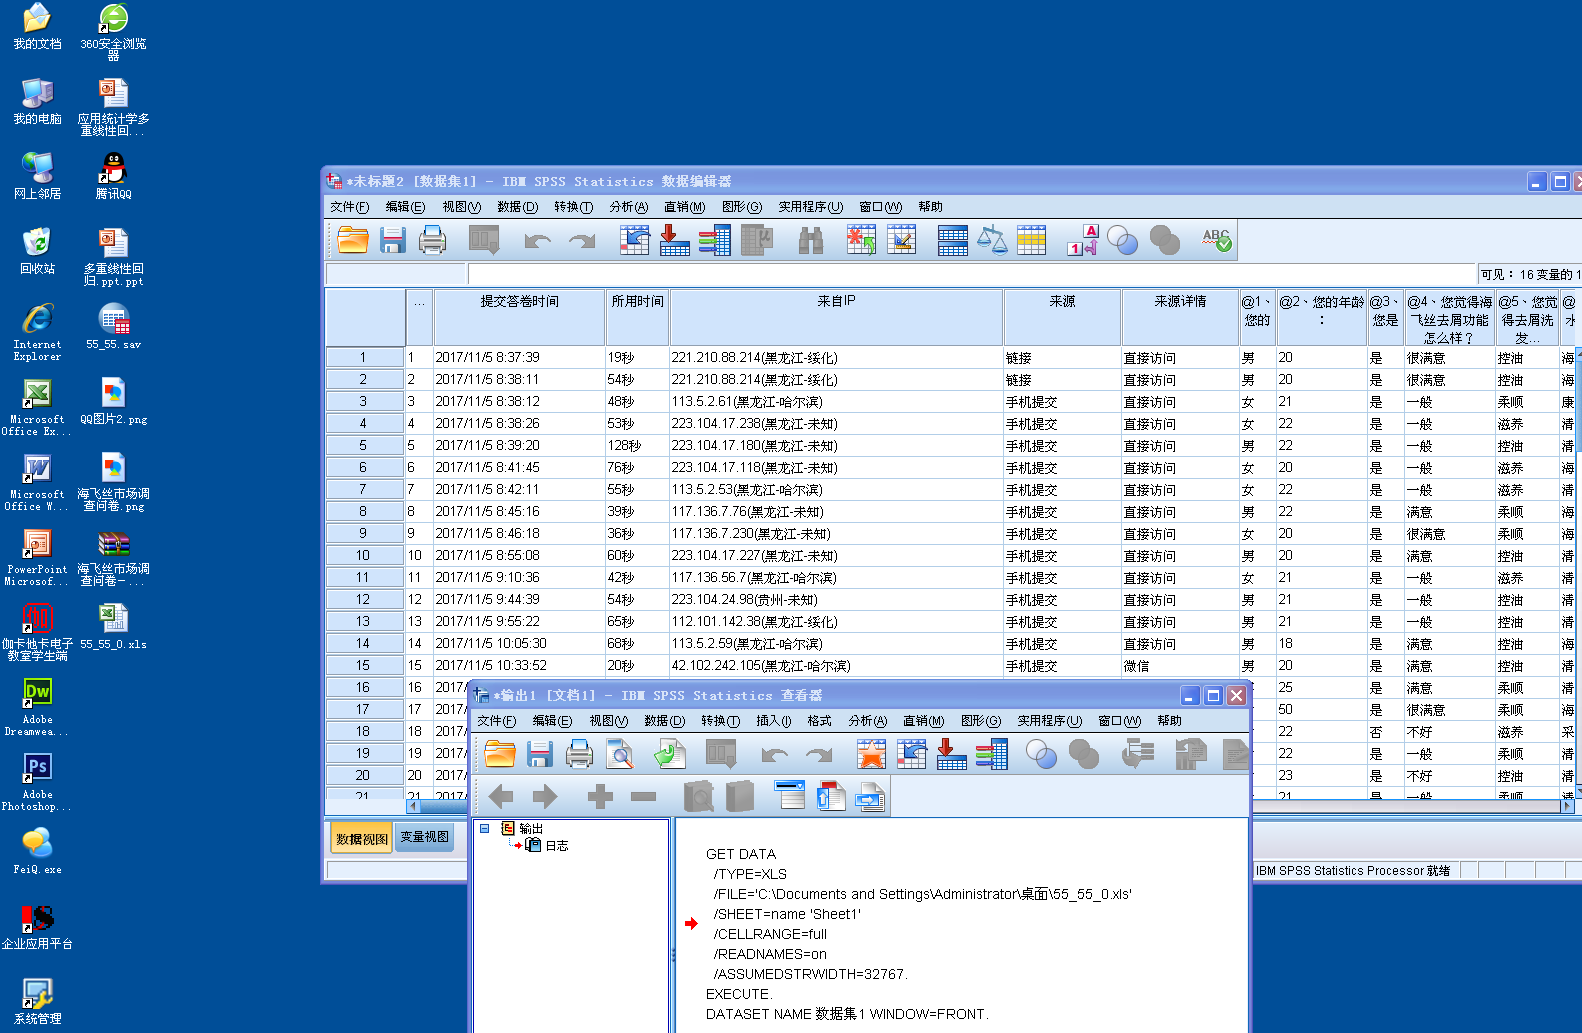Viewport: 1582px width, 1033px height.
Task: Click horizontal scrollbar right arrow in data grid
Action: point(1567,804)
